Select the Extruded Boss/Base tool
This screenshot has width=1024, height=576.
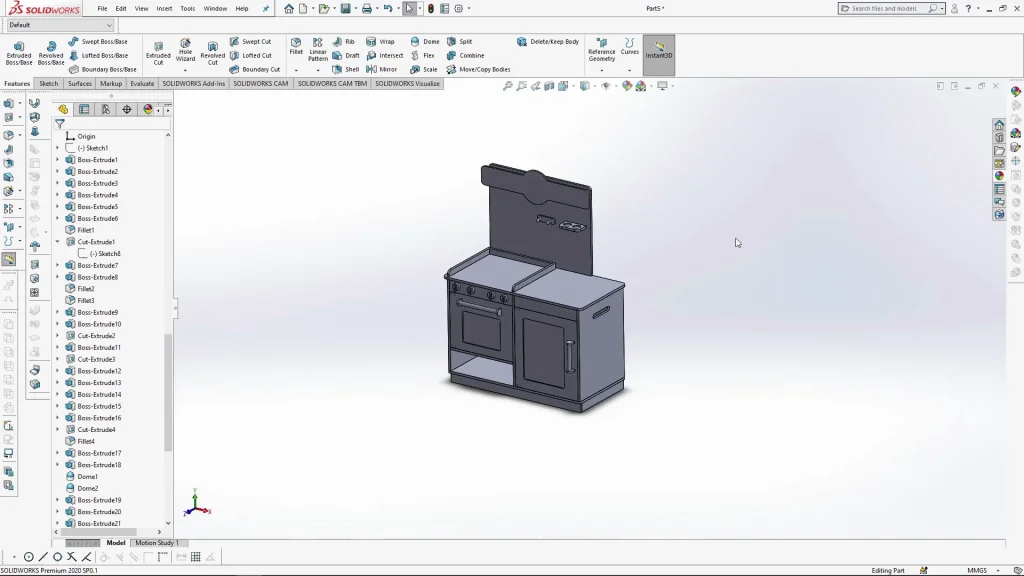point(18,52)
